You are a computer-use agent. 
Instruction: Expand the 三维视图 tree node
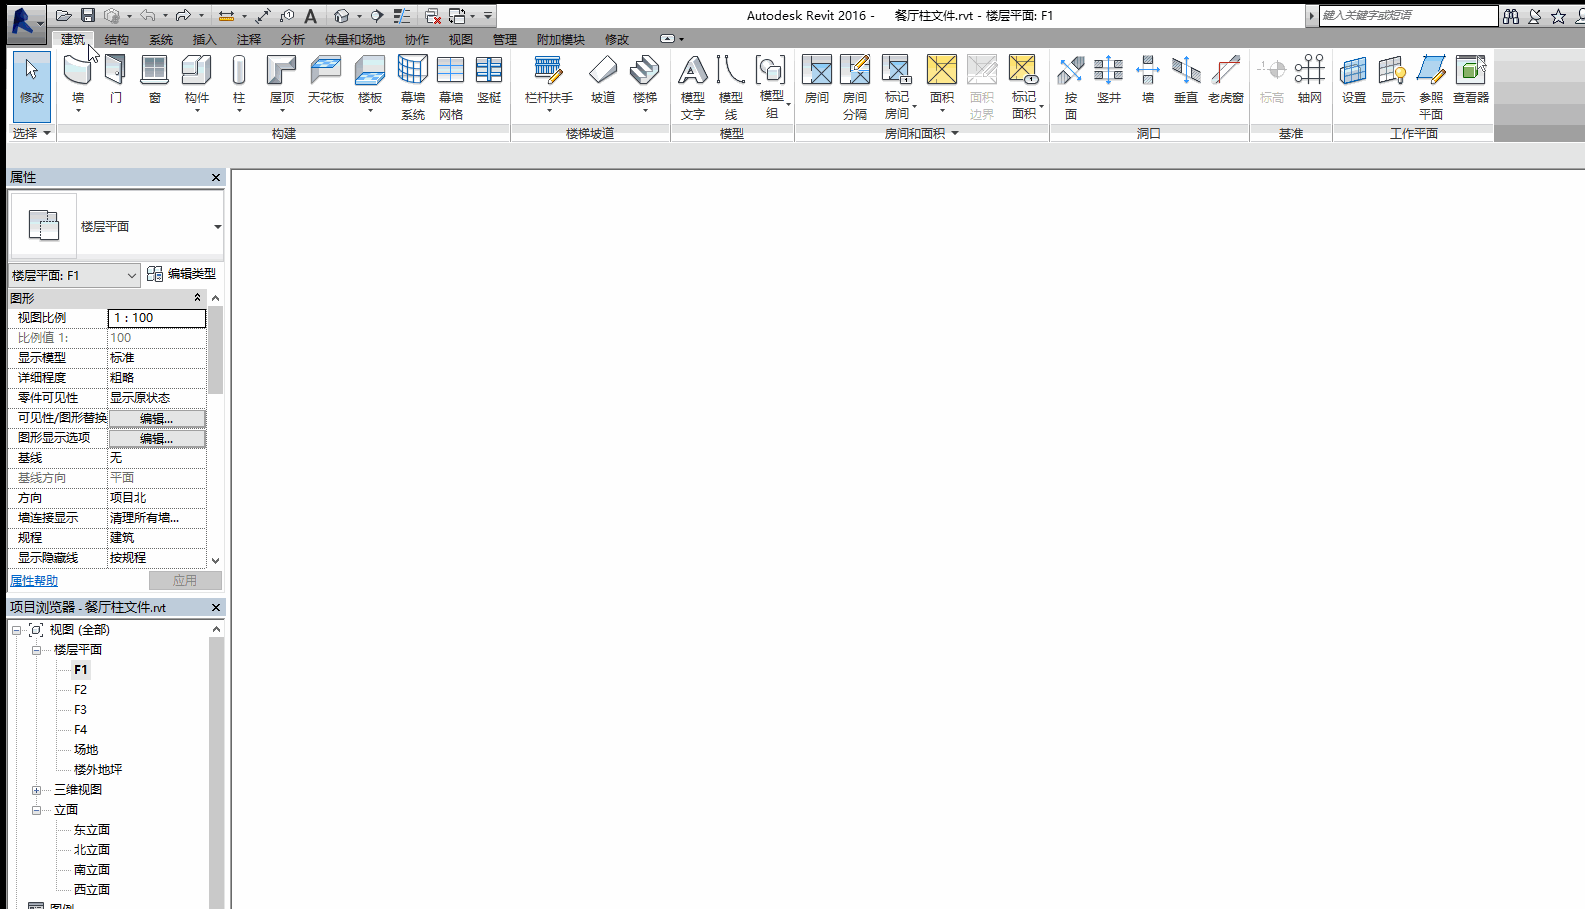pyautogui.click(x=36, y=790)
